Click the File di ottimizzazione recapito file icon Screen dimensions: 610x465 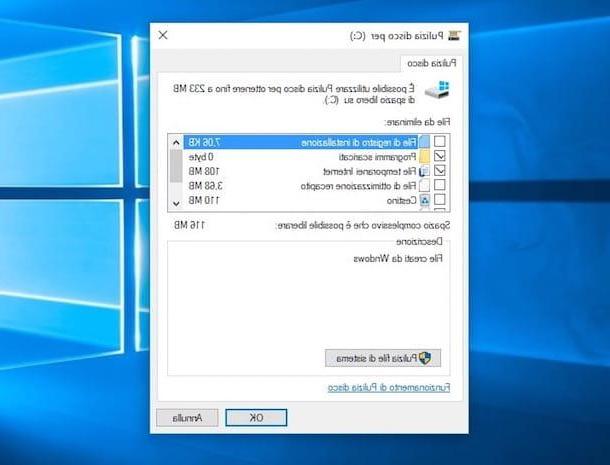(424, 185)
